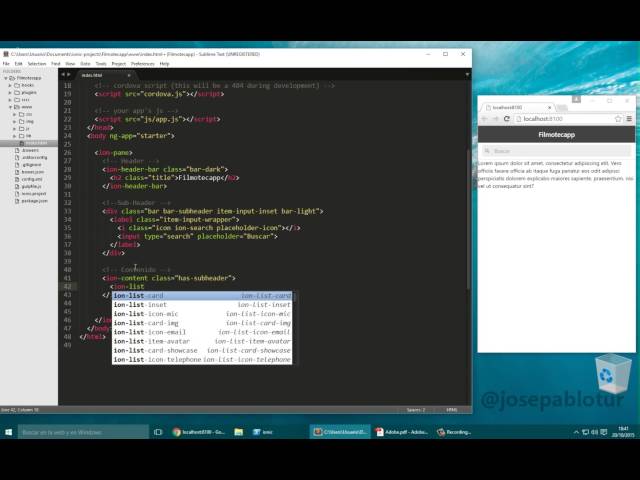
Task: Expand the scss folder in the sidebar
Action: point(10,100)
